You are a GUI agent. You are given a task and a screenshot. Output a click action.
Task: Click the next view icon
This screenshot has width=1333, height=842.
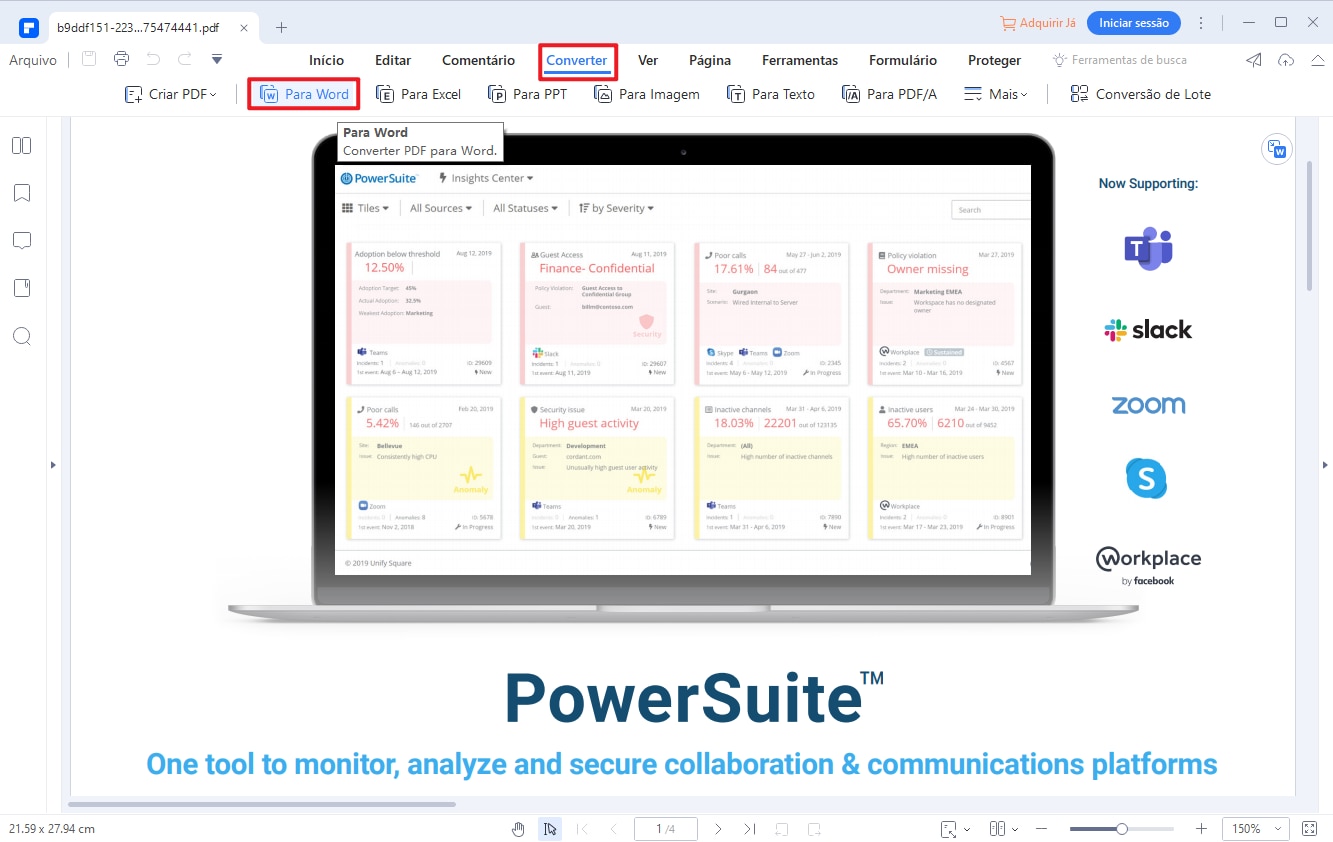click(x=815, y=829)
